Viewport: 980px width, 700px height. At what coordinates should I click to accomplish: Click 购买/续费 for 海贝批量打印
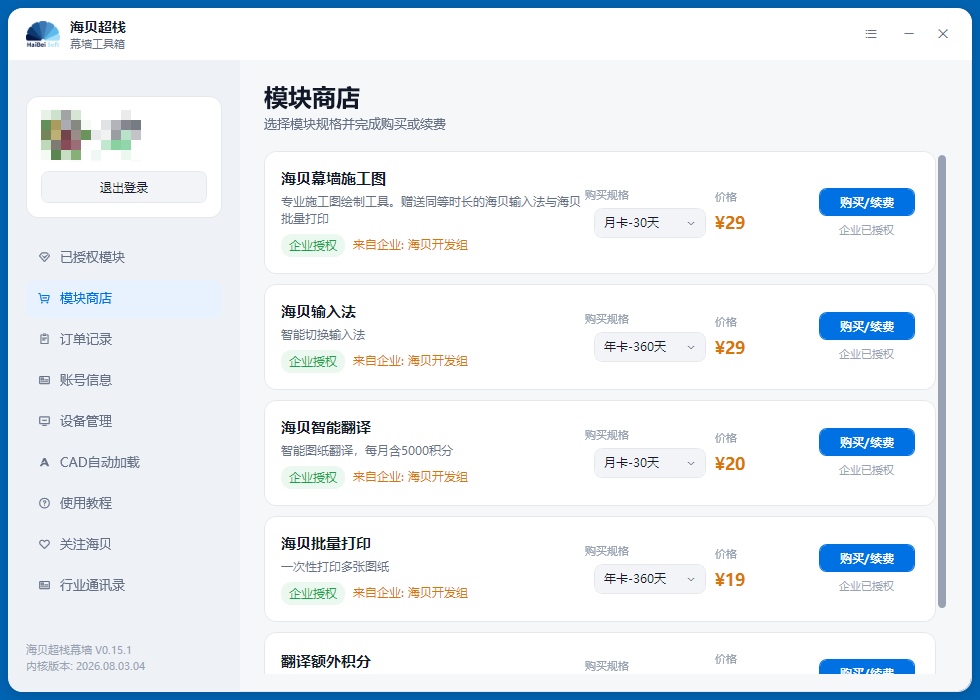pos(867,558)
